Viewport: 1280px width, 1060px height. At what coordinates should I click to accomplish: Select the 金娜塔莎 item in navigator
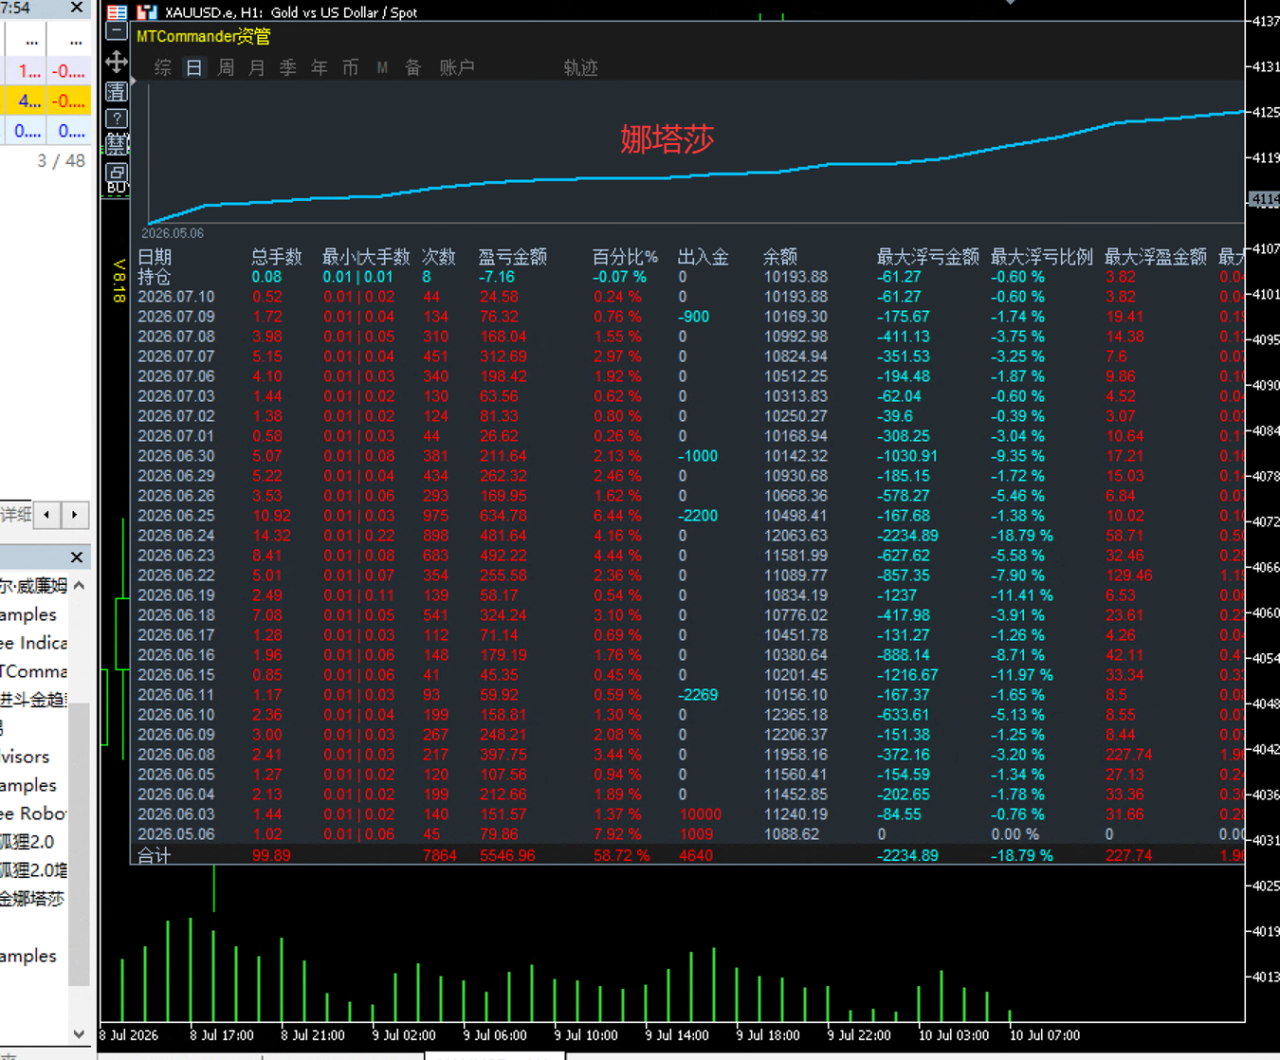pyautogui.click(x=32, y=899)
